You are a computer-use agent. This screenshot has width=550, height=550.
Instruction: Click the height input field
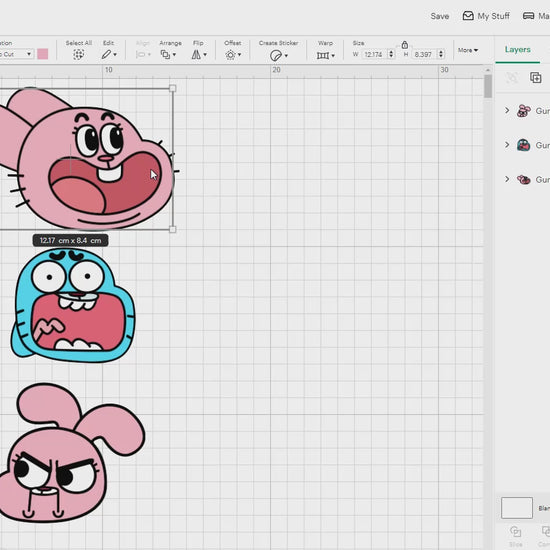tap(424, 54)
